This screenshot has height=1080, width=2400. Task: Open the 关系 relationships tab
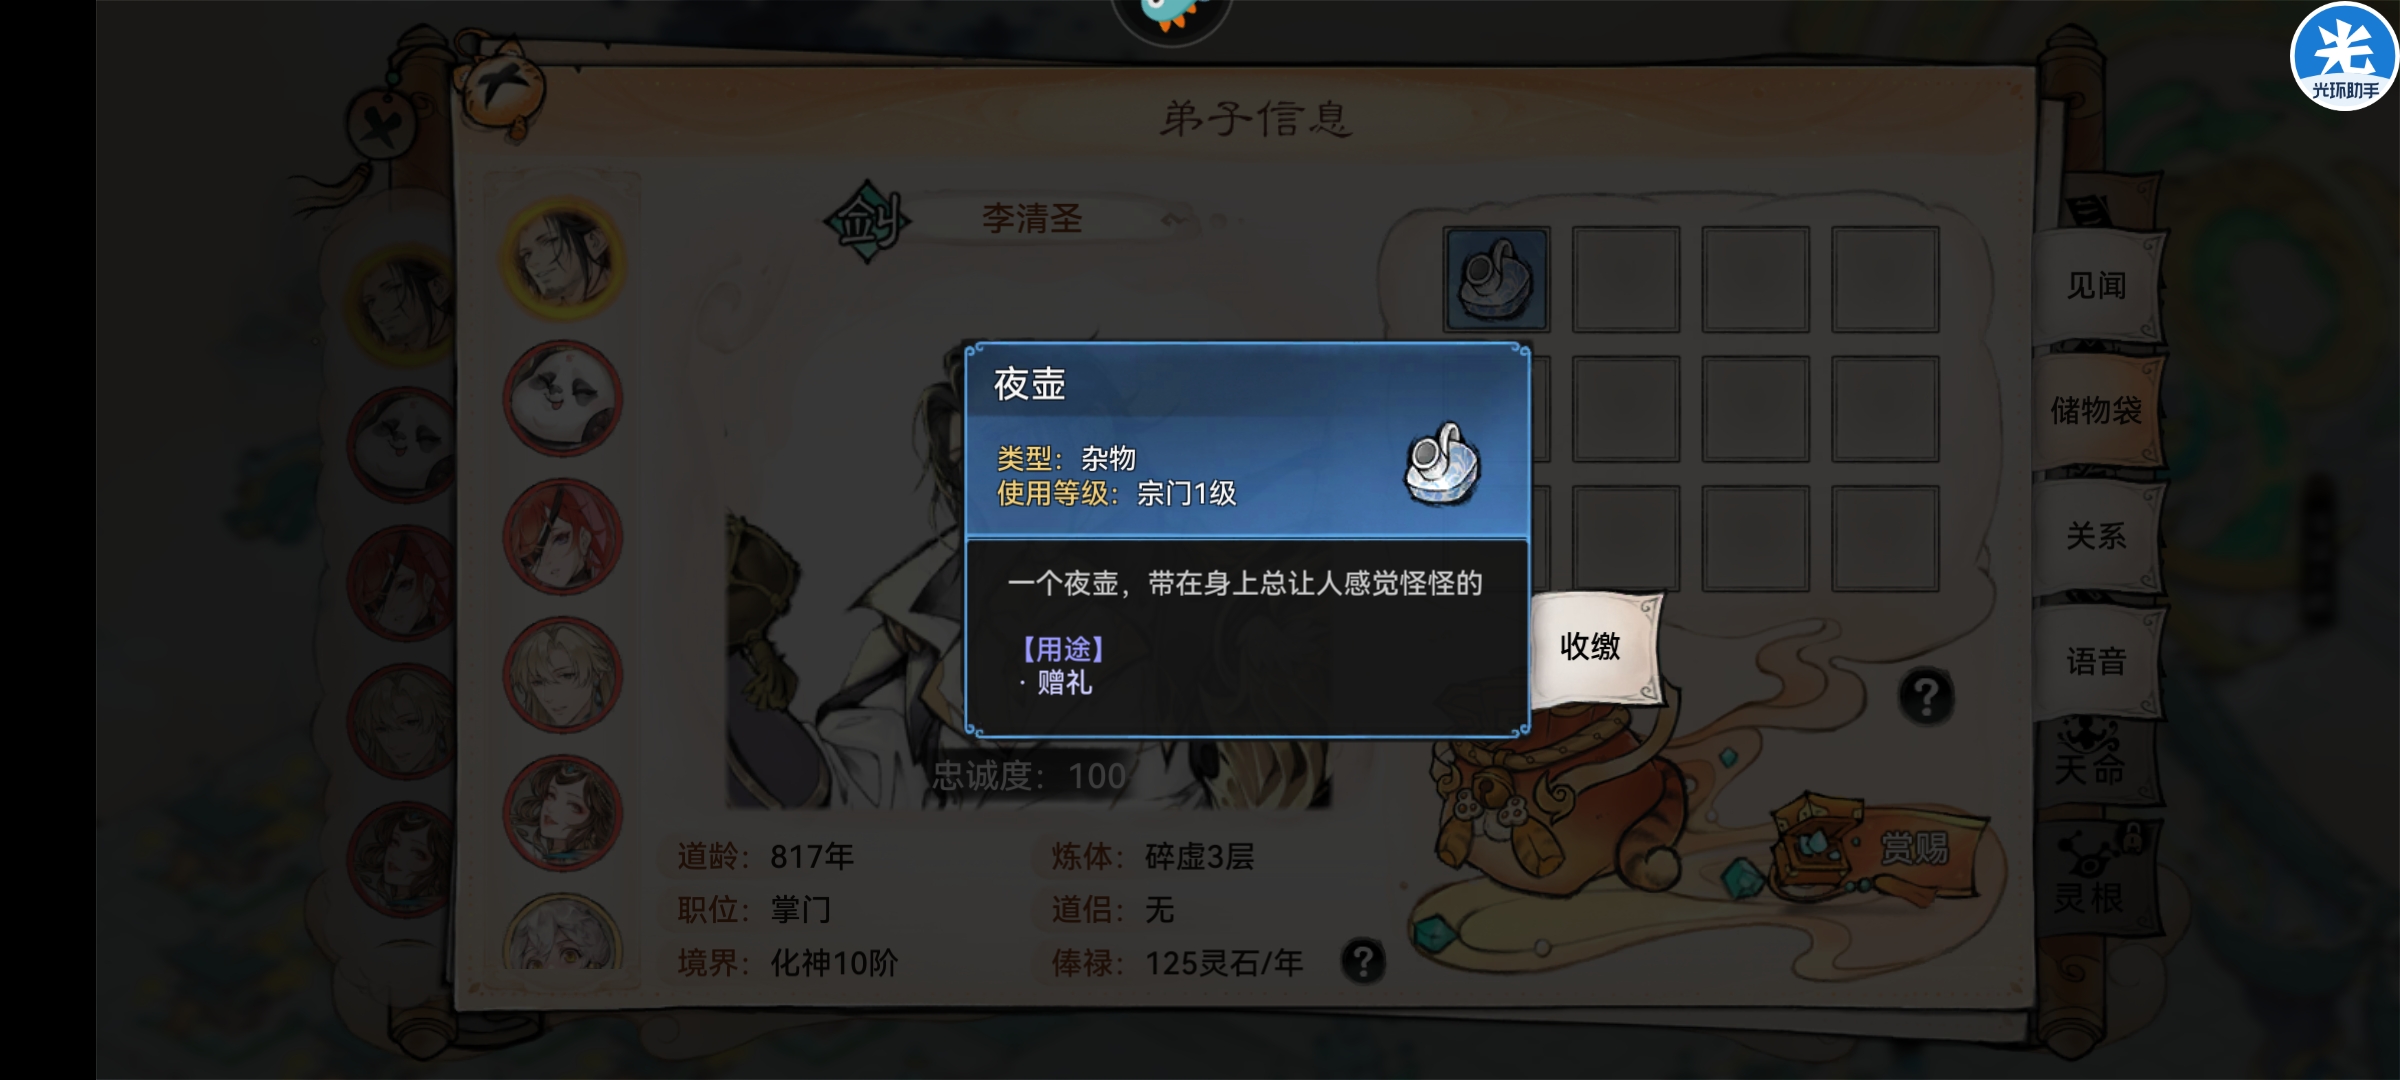[x=2097, y=536]
